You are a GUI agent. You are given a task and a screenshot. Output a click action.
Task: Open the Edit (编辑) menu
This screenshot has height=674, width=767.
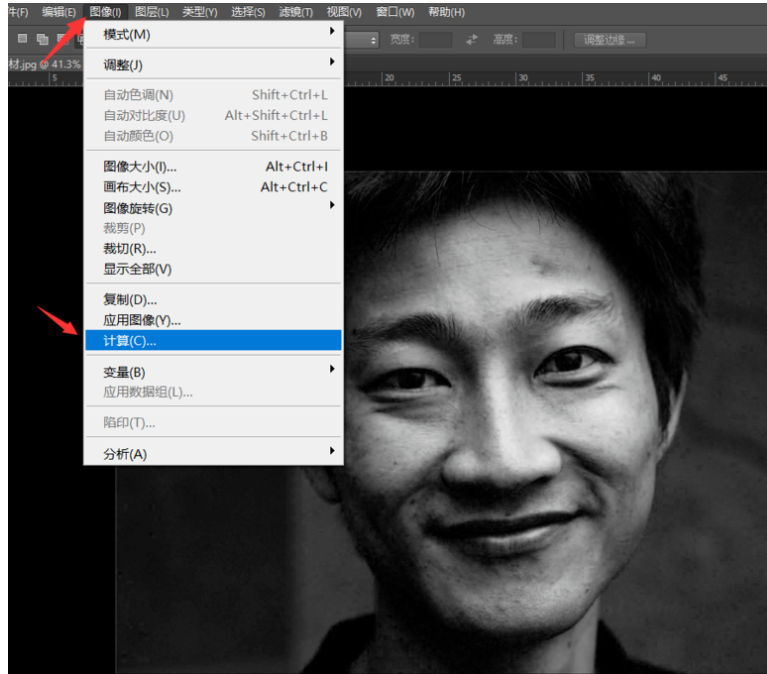pyautogui.click(x=59, y=12)
